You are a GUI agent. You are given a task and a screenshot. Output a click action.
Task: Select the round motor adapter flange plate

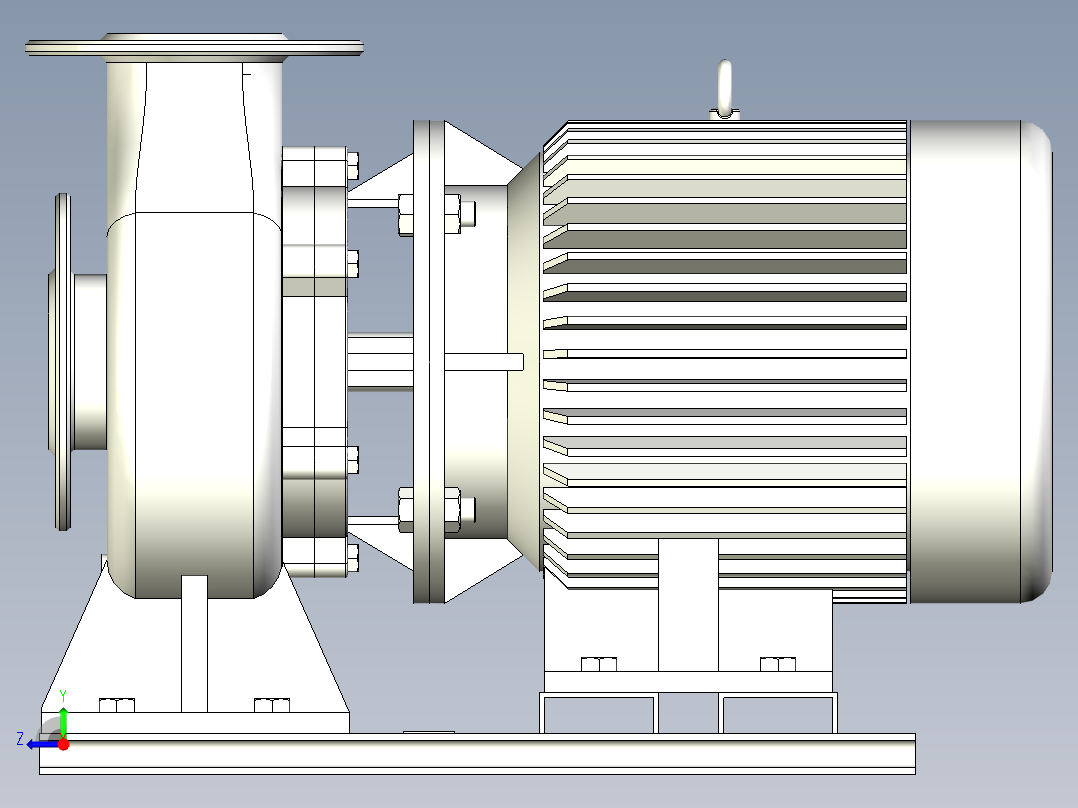click(x=429, y=362)
